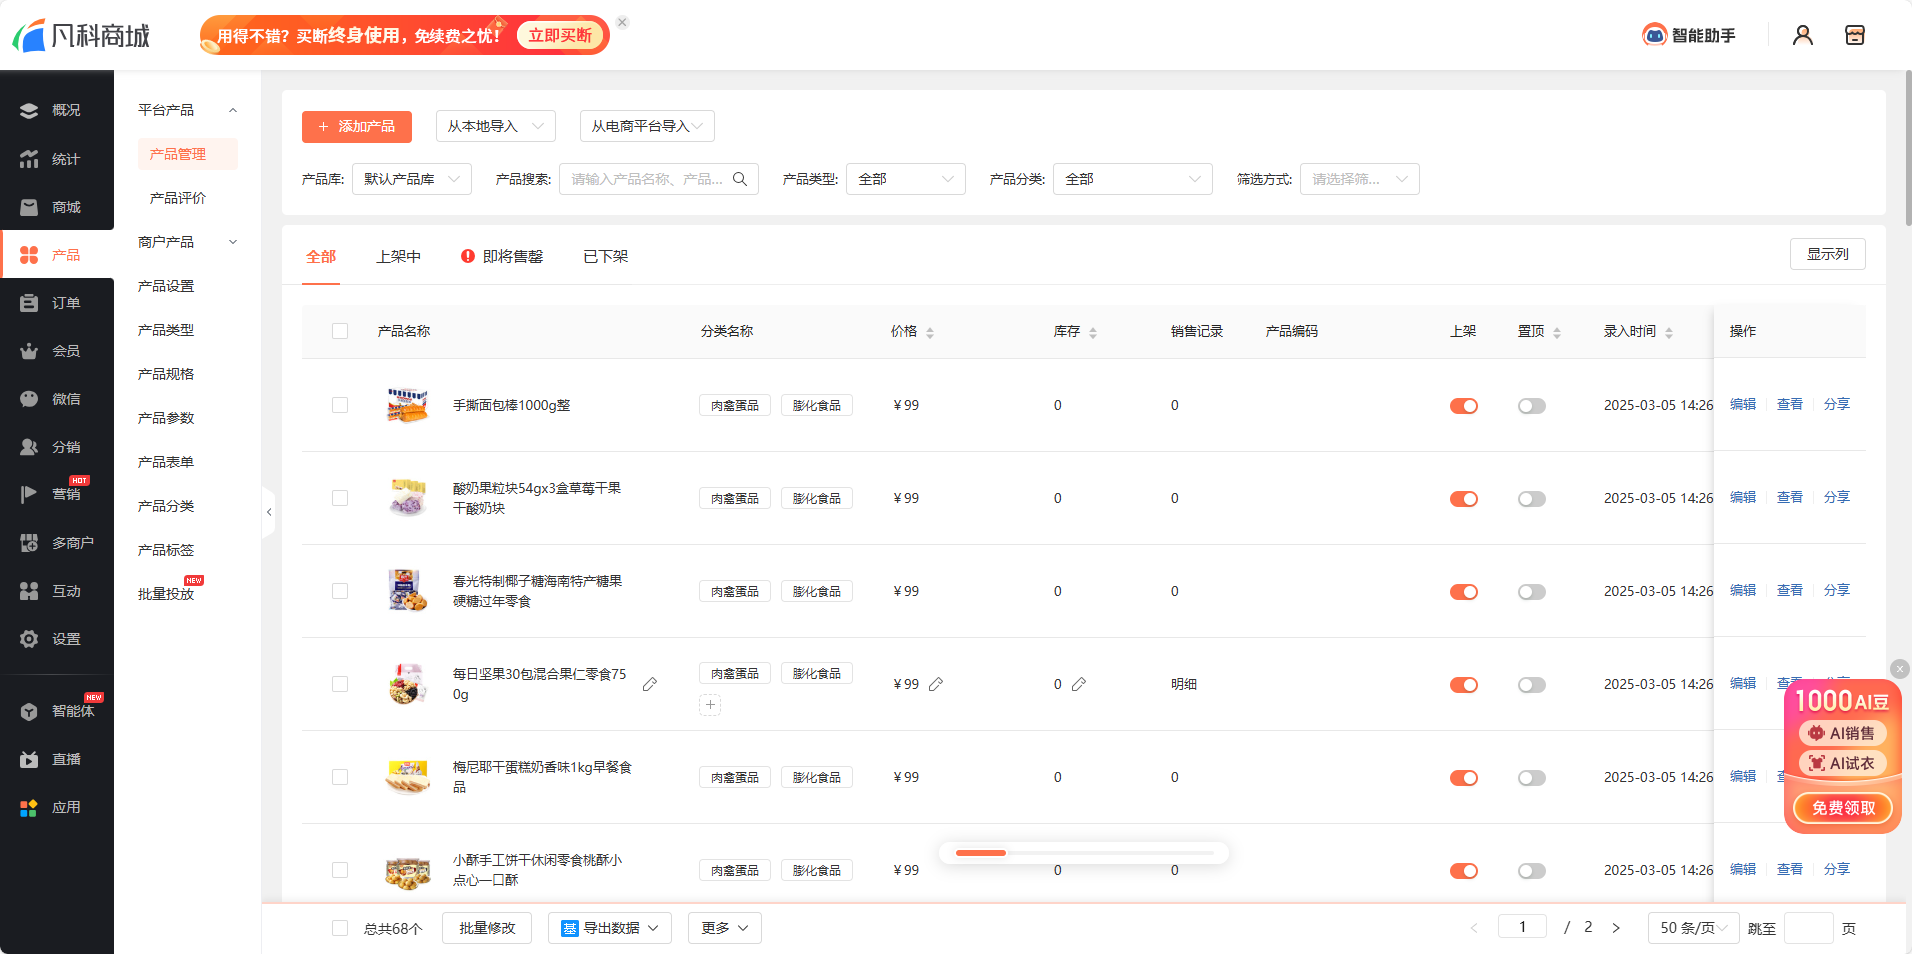Screen dimensions: 1912x954
Task: Turn off listing toggle for 手撕面包棒1000g整
Action: click(1463, 406)
